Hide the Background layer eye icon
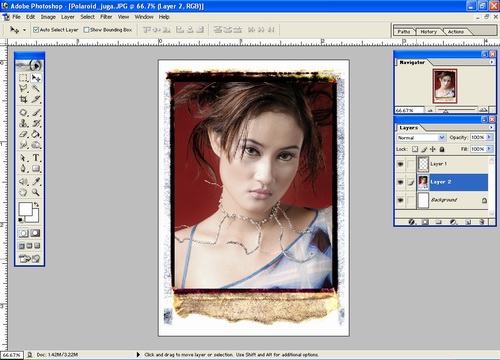500x360 pixels. pyautogui.click(x=400, y=200)
